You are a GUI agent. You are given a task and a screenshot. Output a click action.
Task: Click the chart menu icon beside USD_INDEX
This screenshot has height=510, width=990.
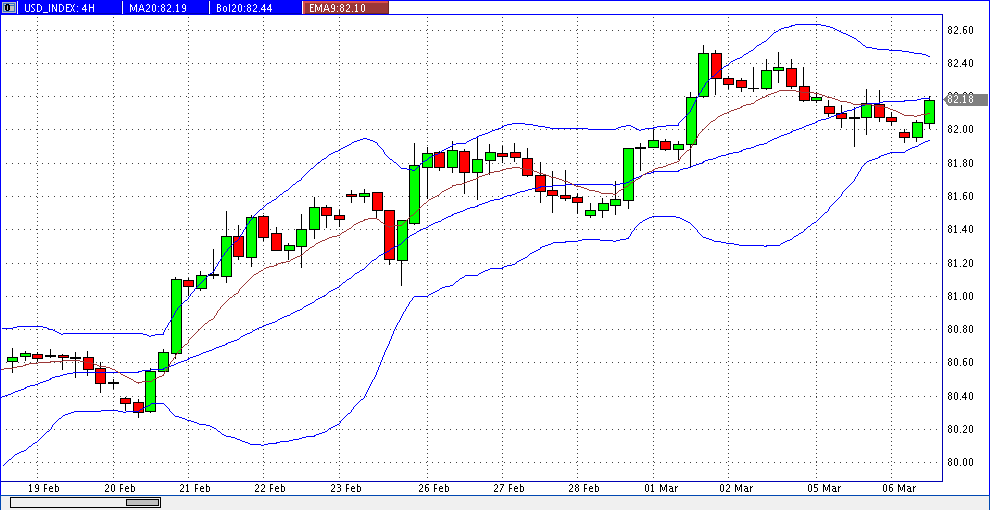[x=7, y=8]
